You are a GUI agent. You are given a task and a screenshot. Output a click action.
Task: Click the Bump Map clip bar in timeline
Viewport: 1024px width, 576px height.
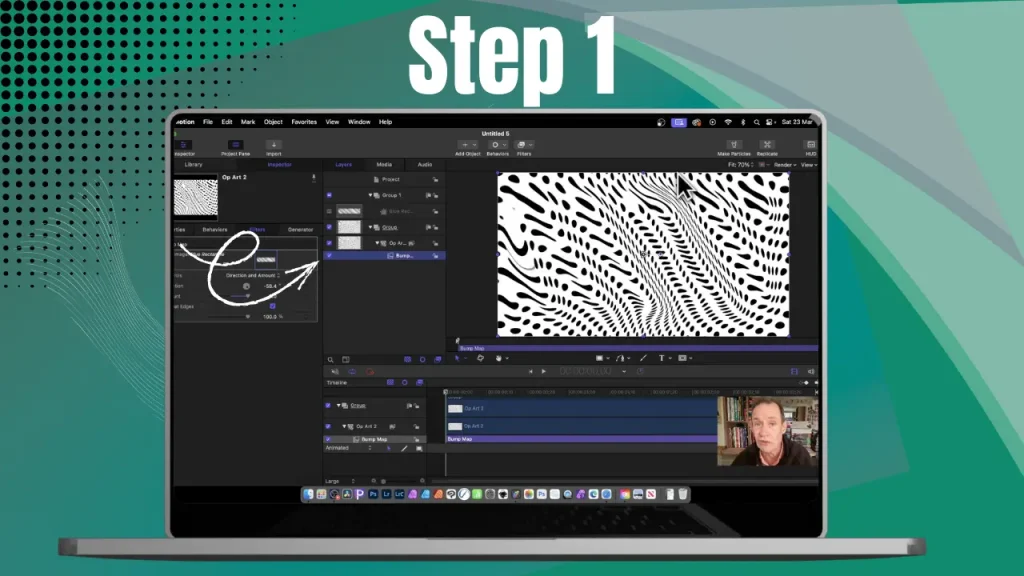point(581,440)
